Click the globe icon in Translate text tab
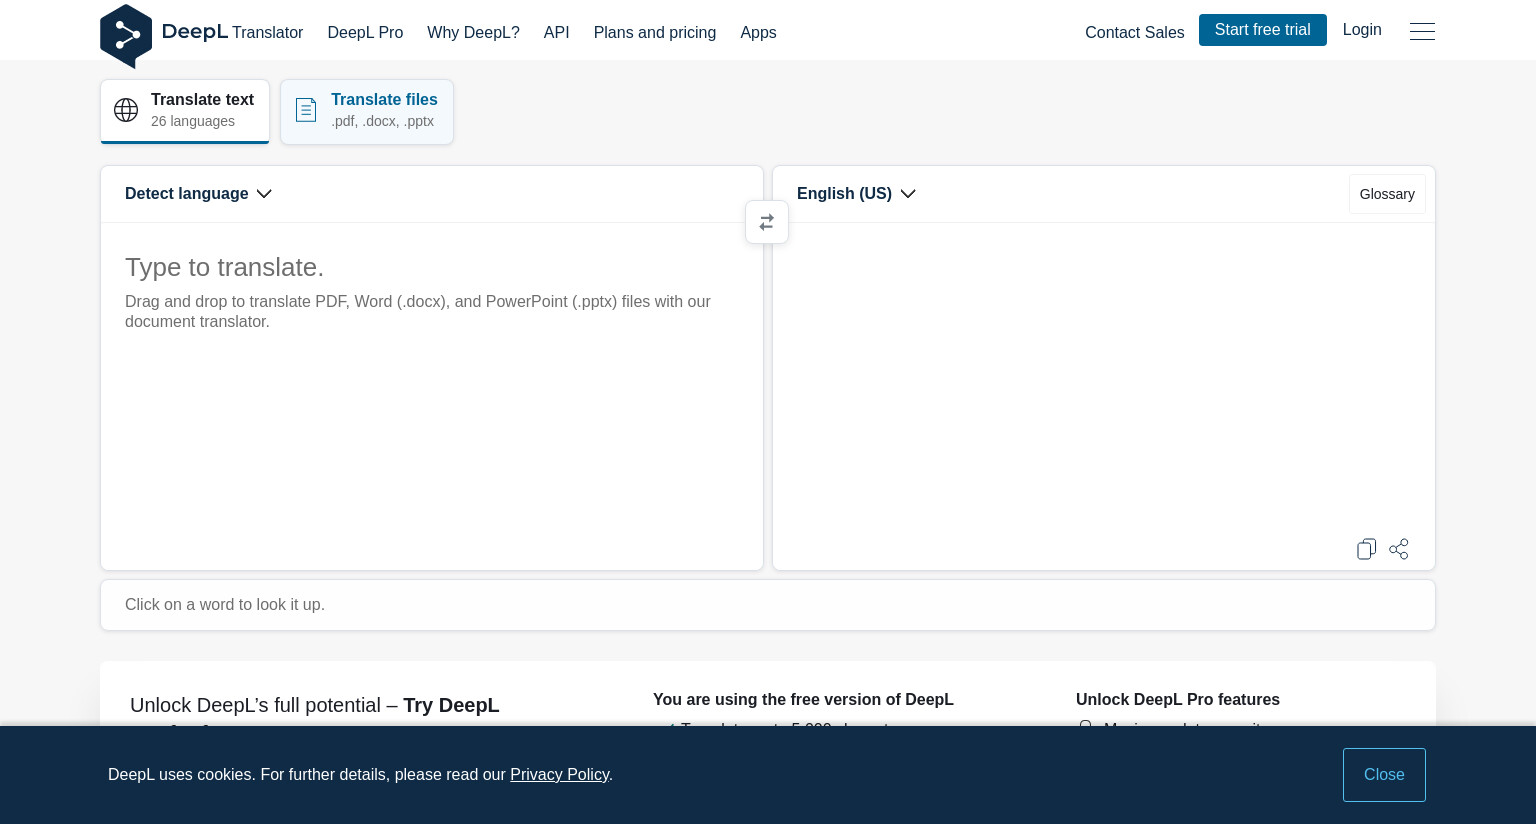The width and height of the screenshot is (1536, 824). [x=126, y=110]
